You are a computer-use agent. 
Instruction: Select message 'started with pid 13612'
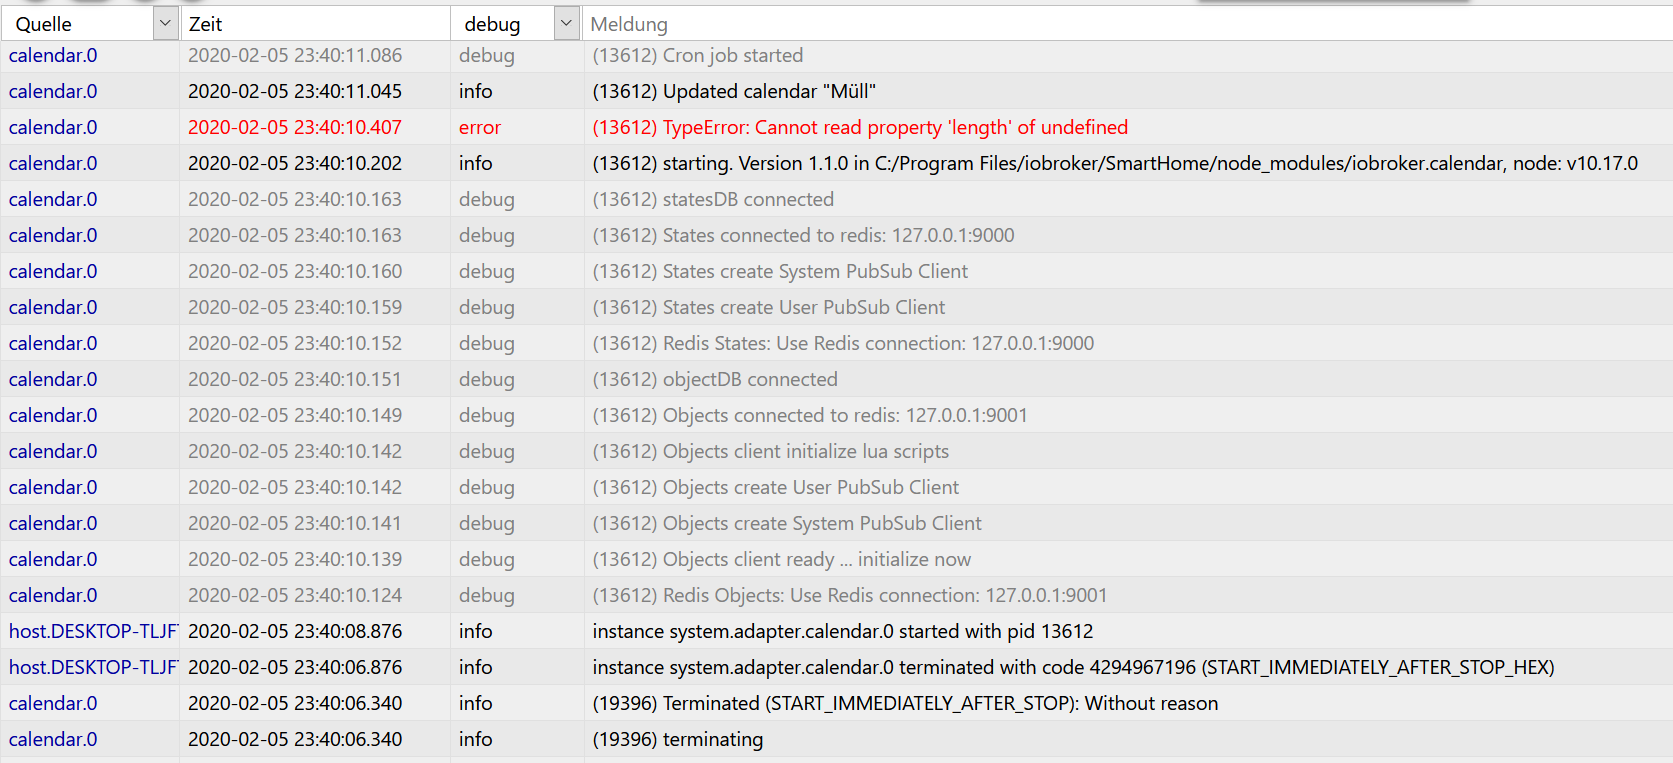tap(843, 631)
